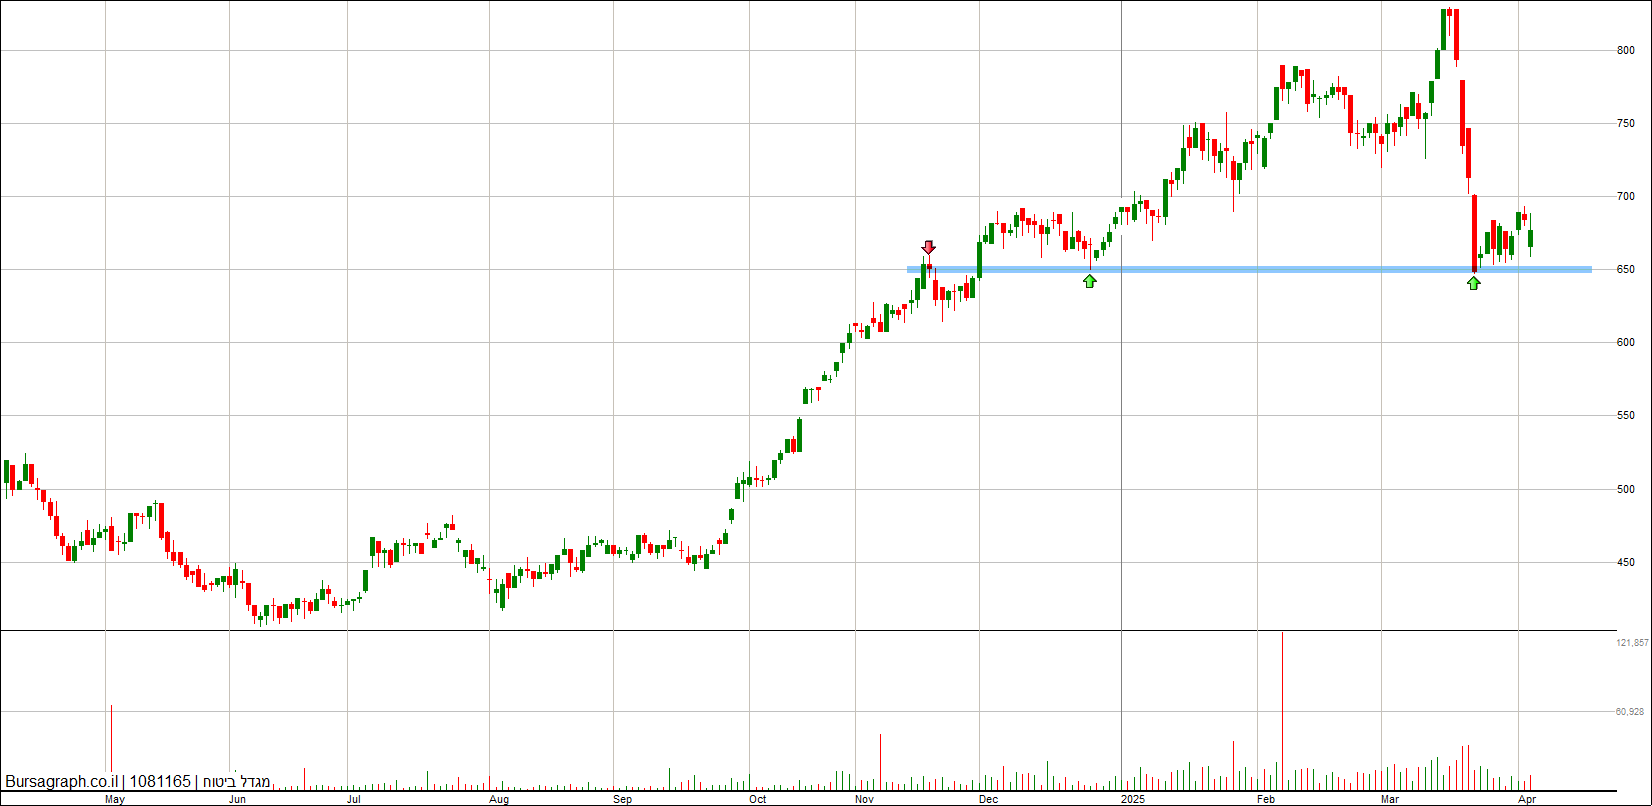Image resolution: width=1652 pixels, height=806 pixels.
Task: Click the 550 price axis label
Action: click(1626, 416)
